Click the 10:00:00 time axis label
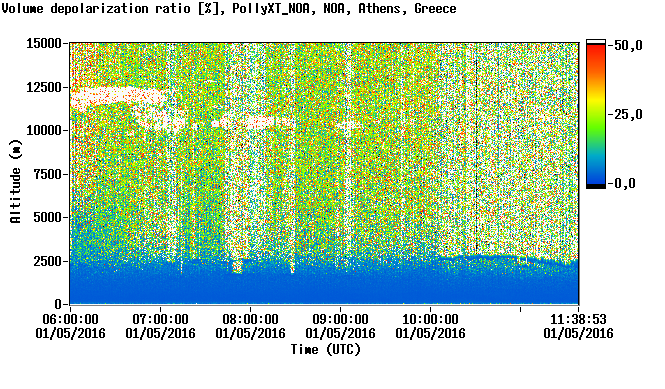 (x=430, y=319)
